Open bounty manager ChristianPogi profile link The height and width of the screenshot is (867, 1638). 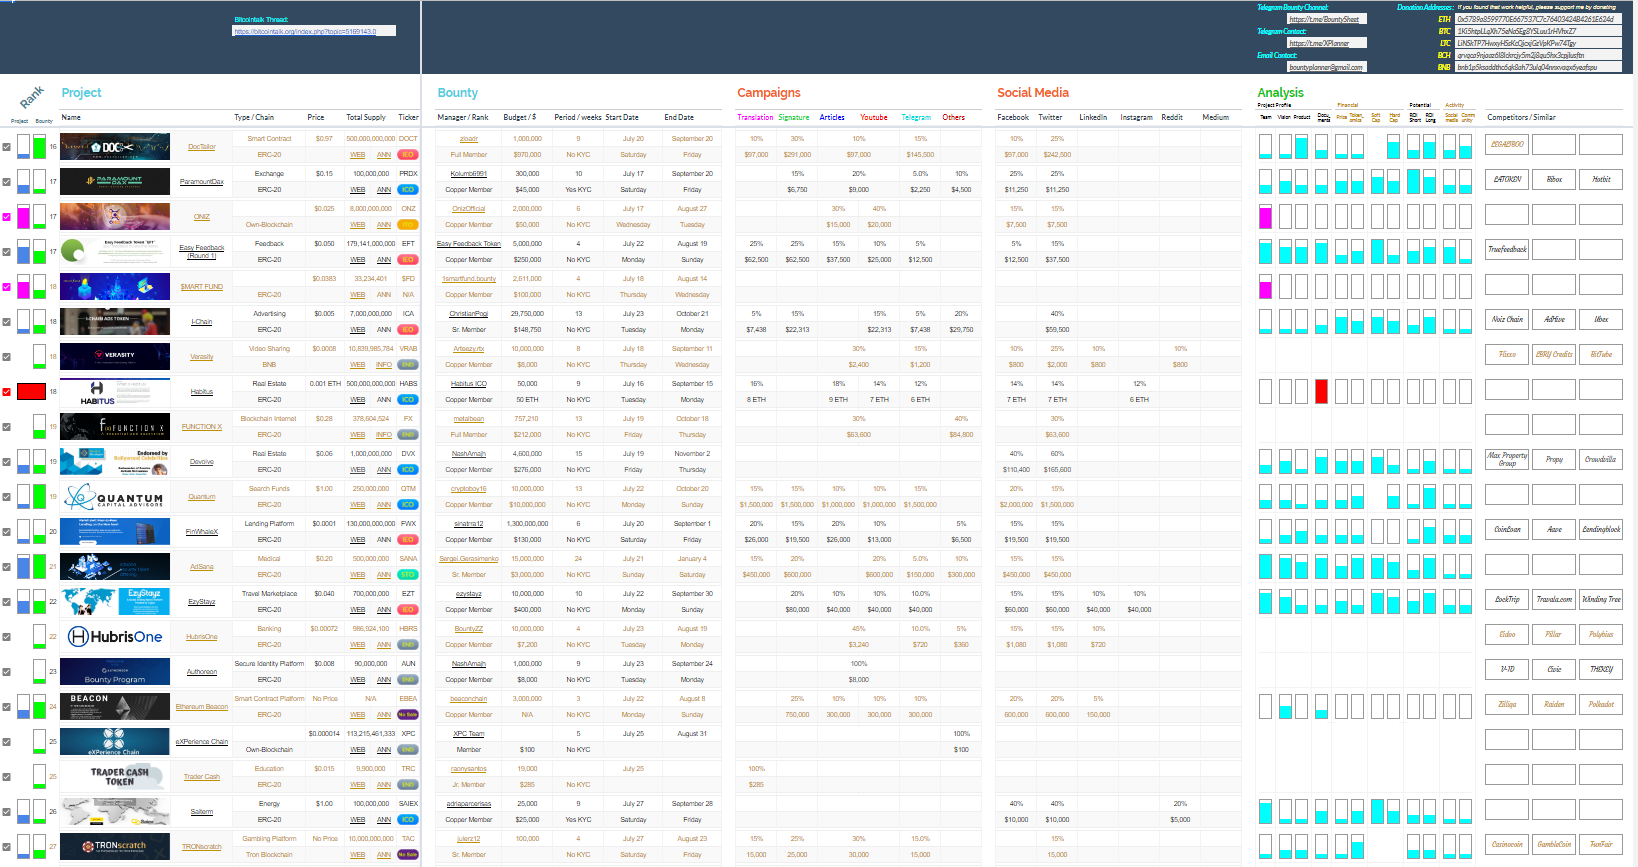469,314
